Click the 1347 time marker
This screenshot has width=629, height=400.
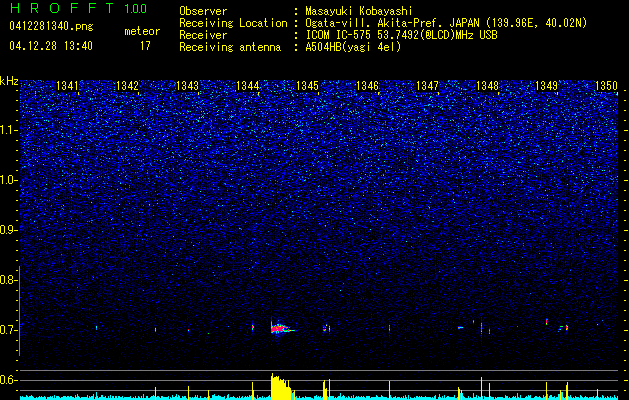(x=427, y=86)
